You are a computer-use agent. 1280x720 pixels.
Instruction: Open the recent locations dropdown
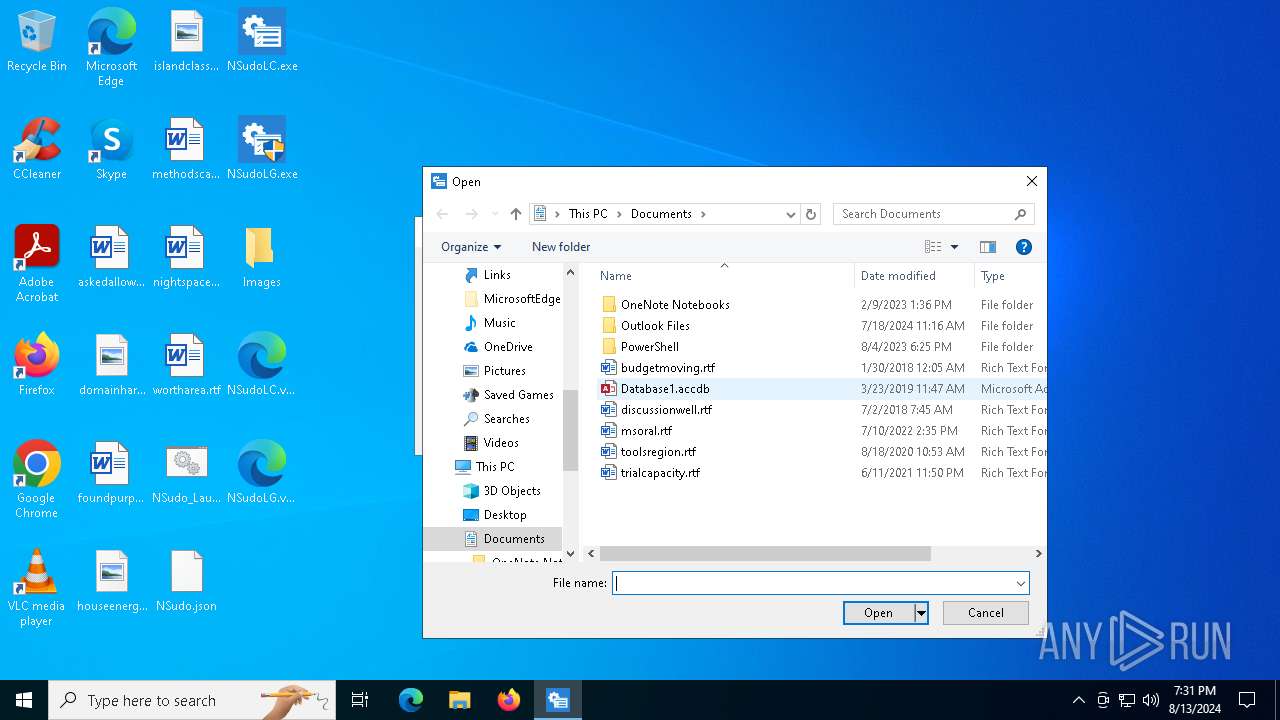495,214
